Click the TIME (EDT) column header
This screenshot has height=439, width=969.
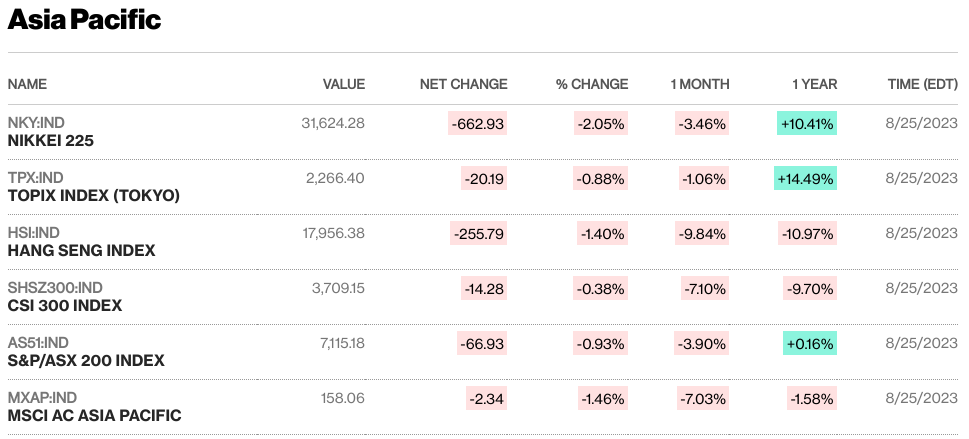(922, 84)
